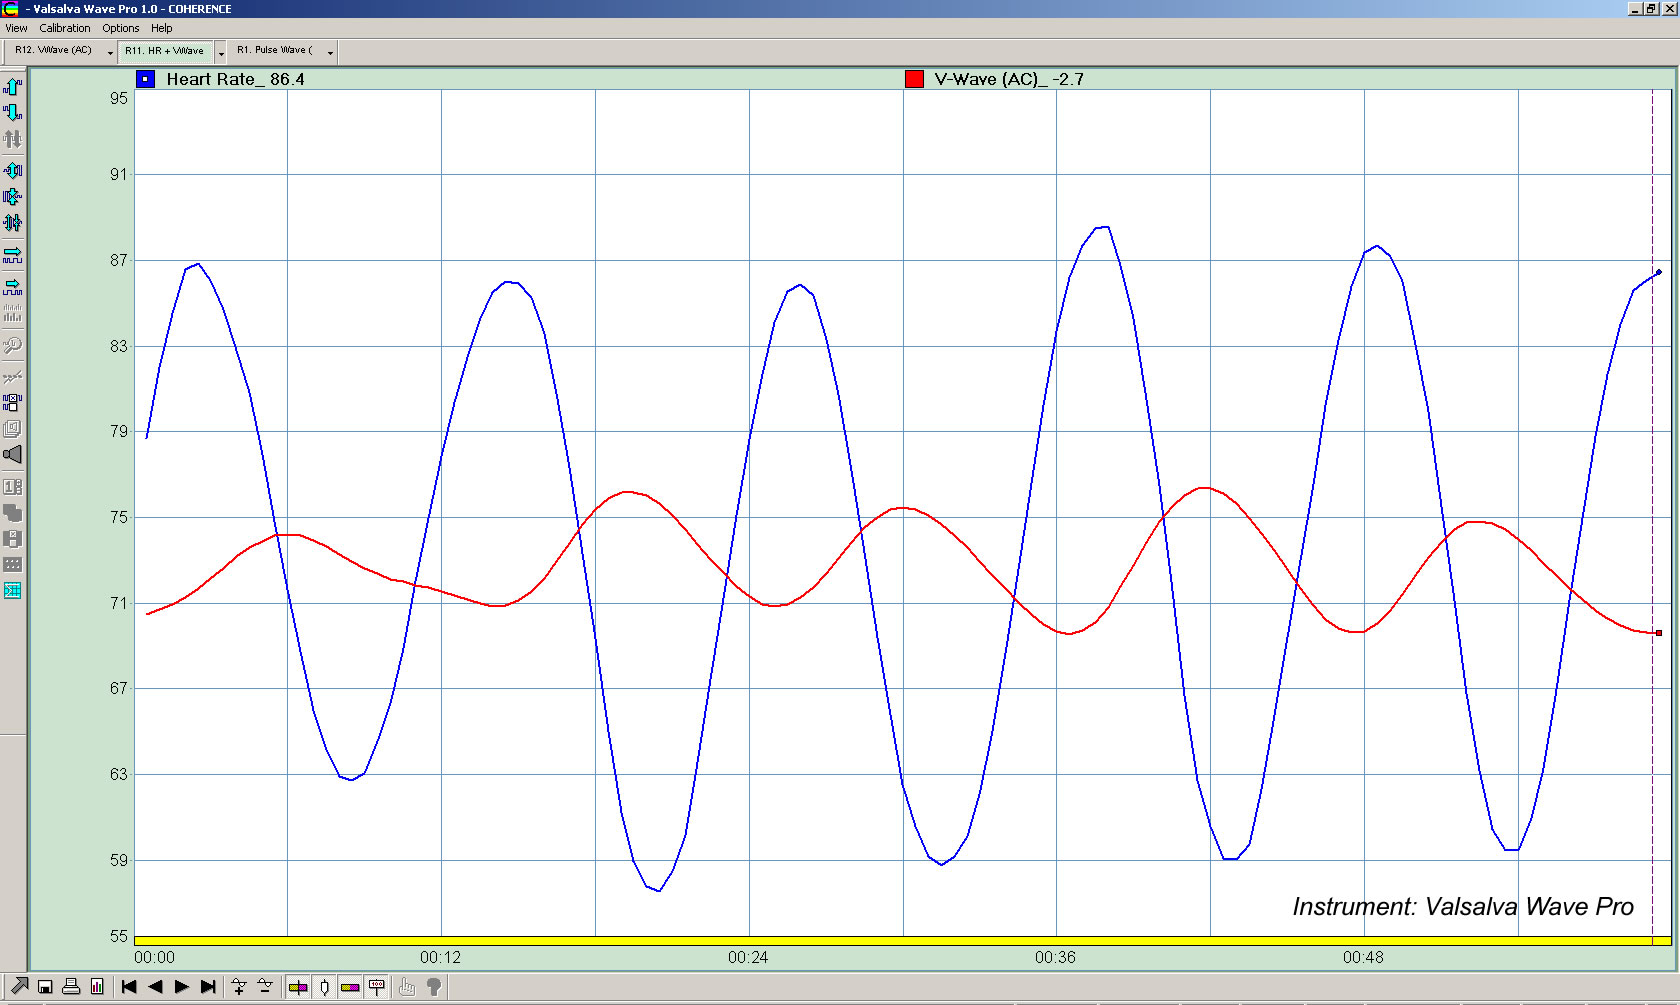Toggle the yellow-magenta bar with cursor button
Viewport: 1680px width, 1005px height.
click(298, 987)
